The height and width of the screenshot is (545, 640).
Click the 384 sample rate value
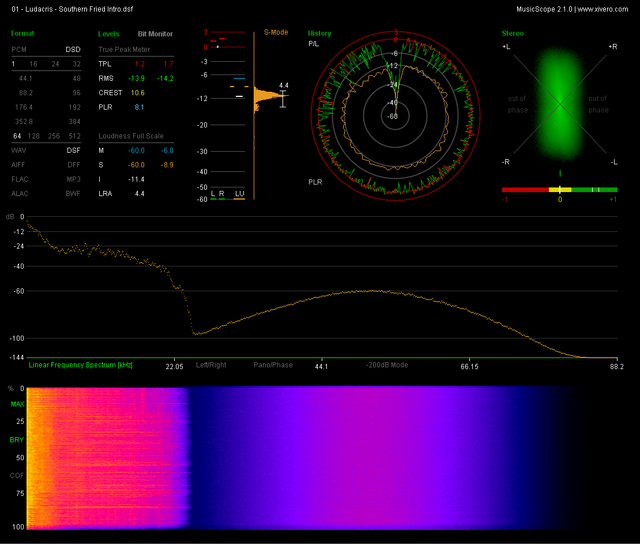[x=75, y=122]
